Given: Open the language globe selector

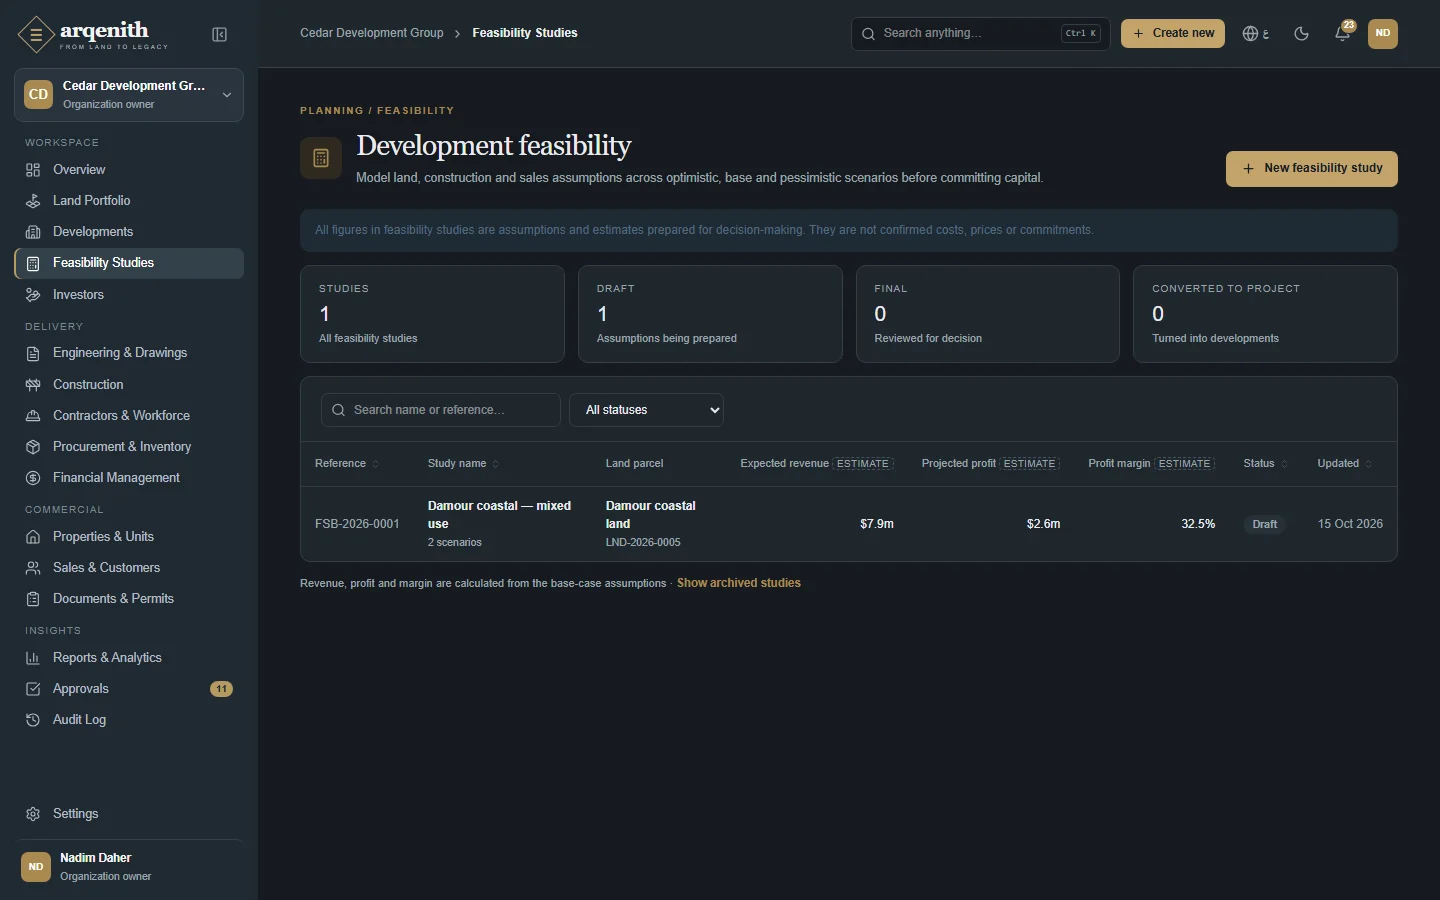Looking at the screenshot, I should coord(1256,34).
